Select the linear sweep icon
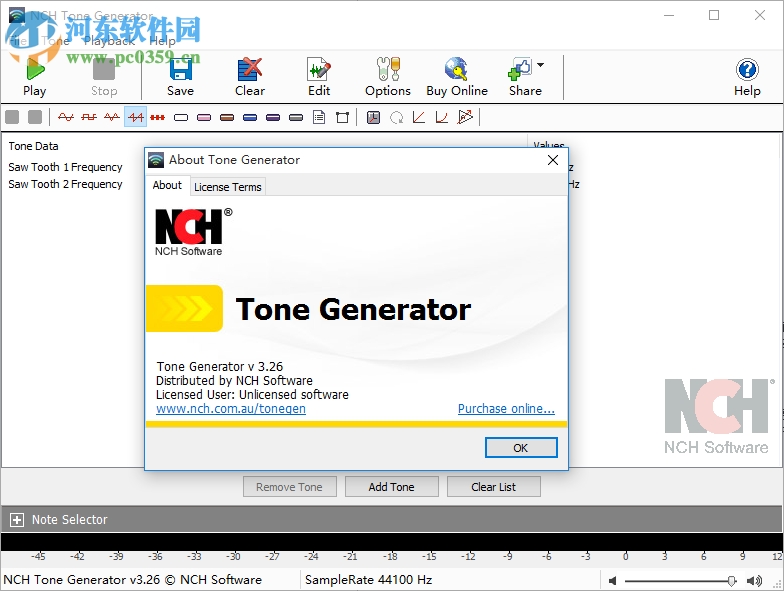The image size is (784, 591). click(419, 118)
